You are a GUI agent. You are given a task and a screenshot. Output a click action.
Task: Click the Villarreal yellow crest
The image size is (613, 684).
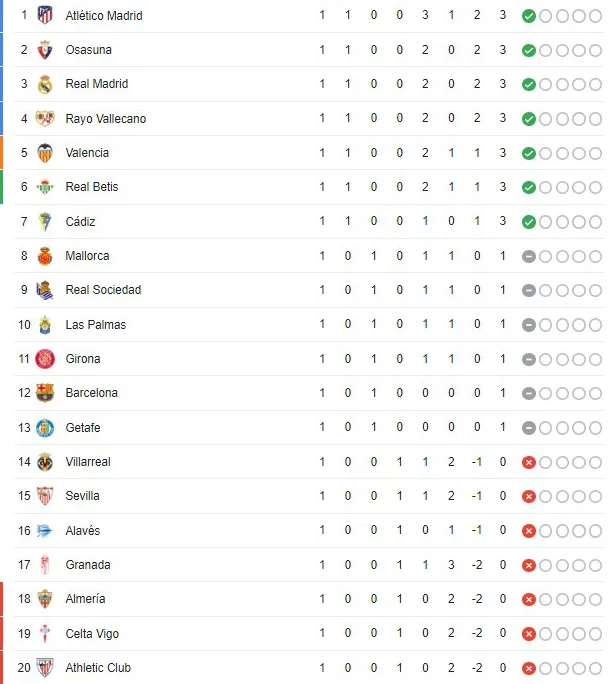coord(45,462)
